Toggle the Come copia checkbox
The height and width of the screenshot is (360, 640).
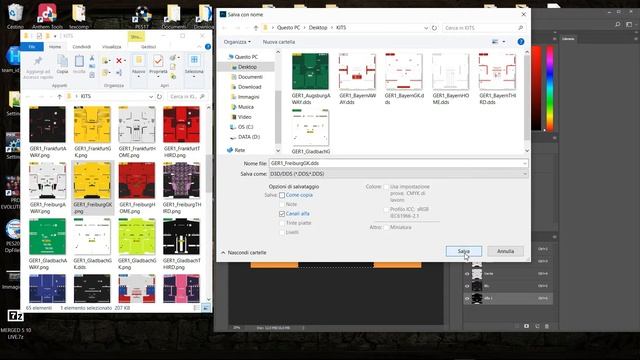[282, 195]
